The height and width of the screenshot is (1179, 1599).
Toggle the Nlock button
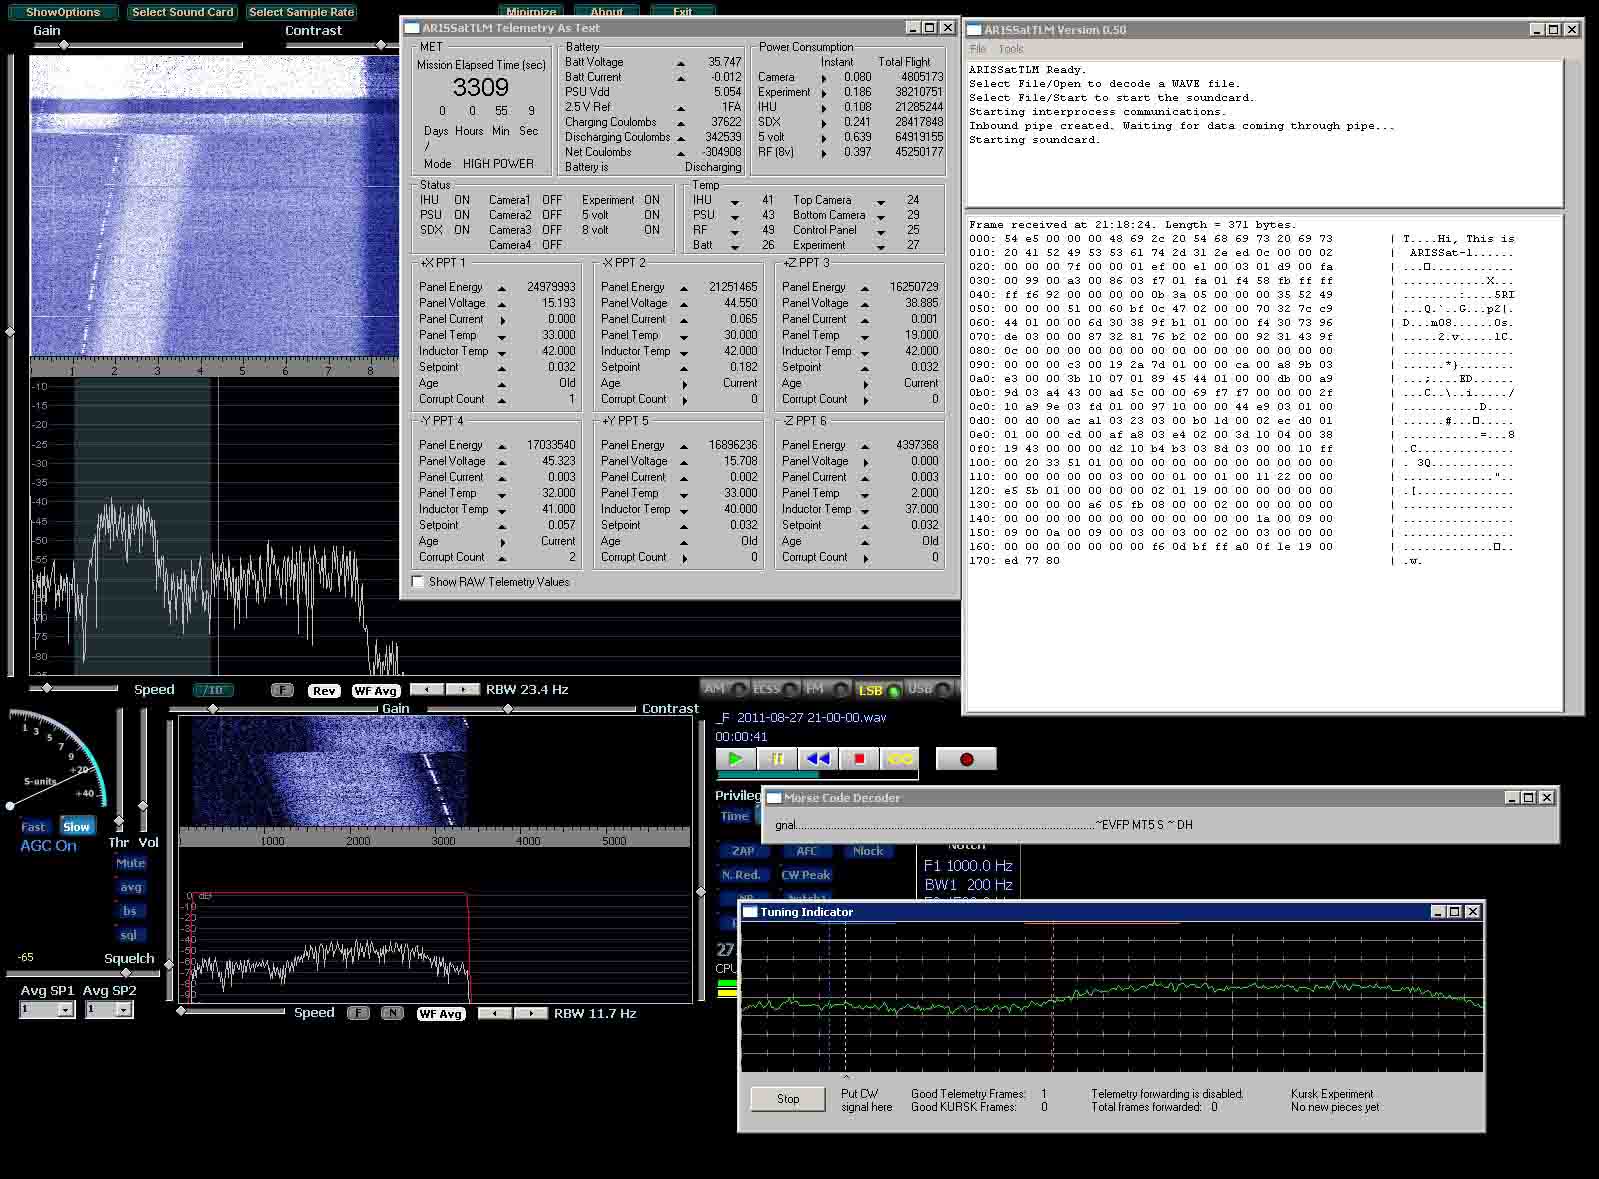click(x=867, y=851)
